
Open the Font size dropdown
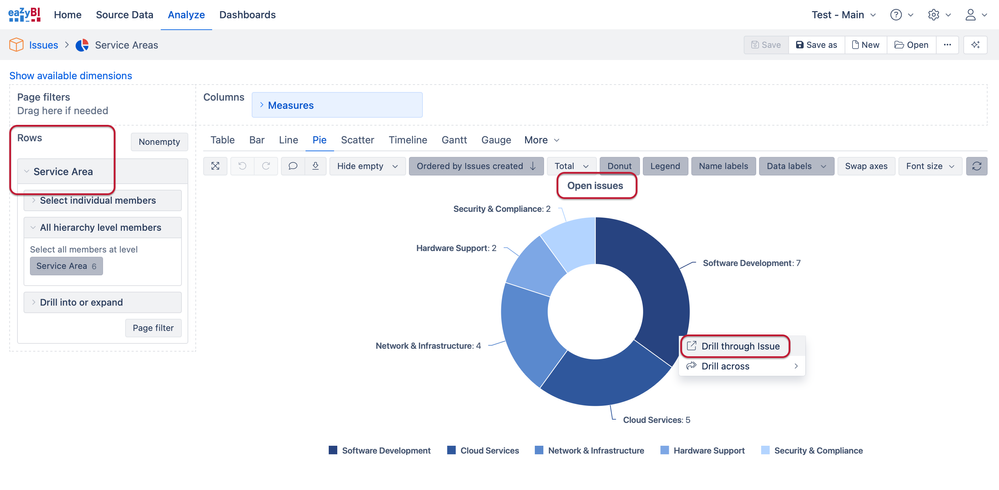pos(930,166)
